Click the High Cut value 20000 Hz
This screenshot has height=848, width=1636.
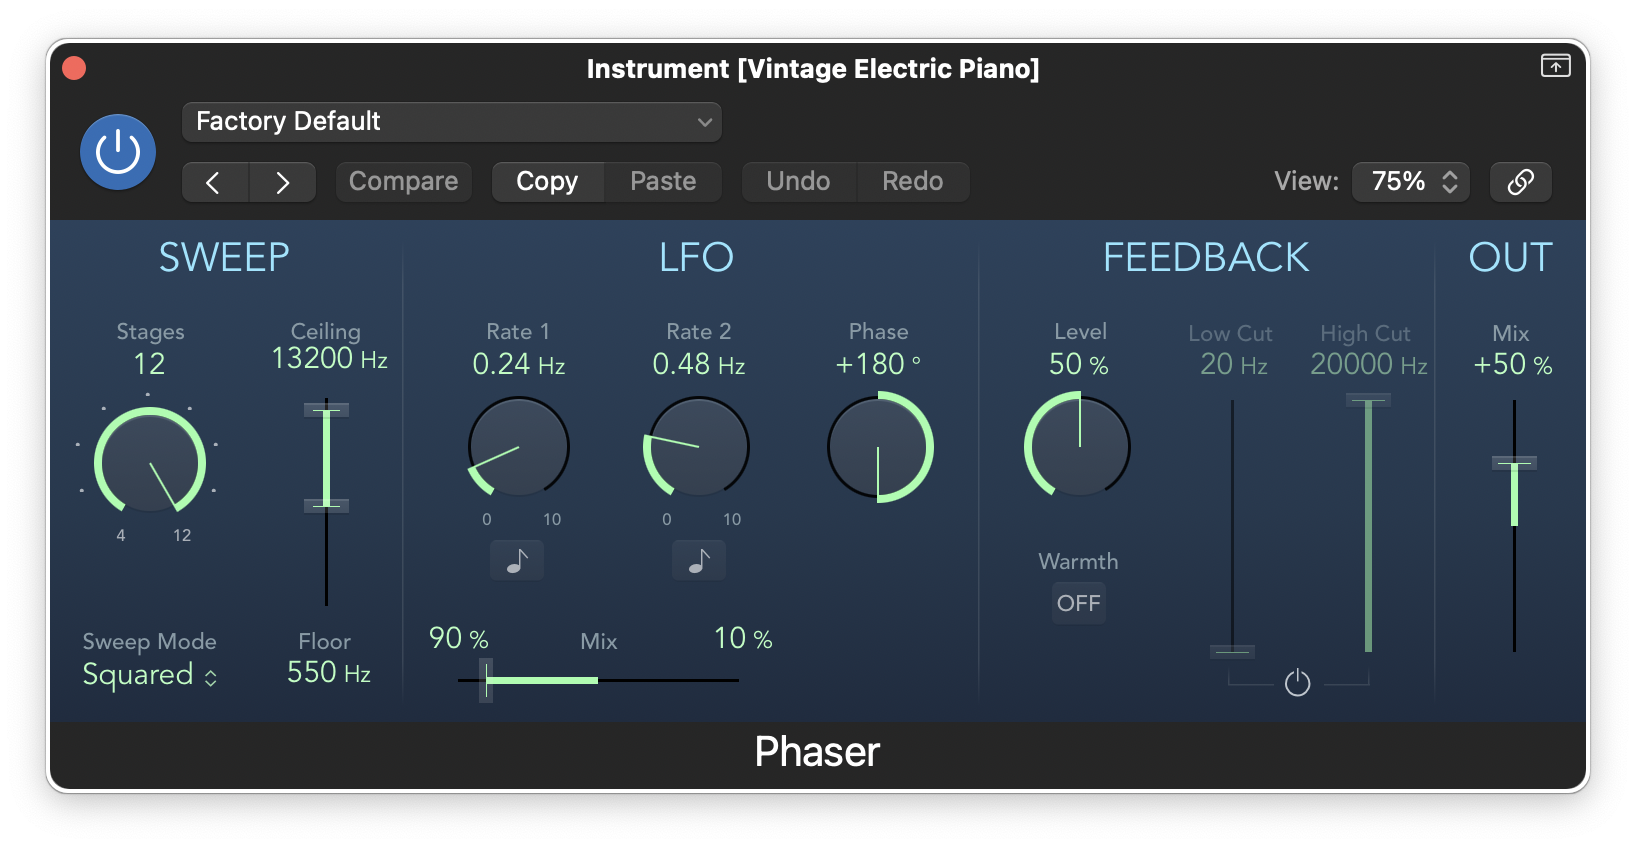pos(1369,365)
